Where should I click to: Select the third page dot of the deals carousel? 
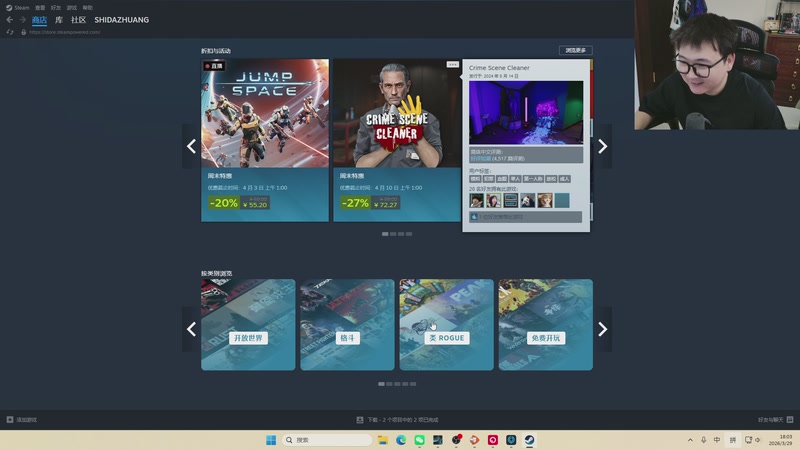pos(401,234)
